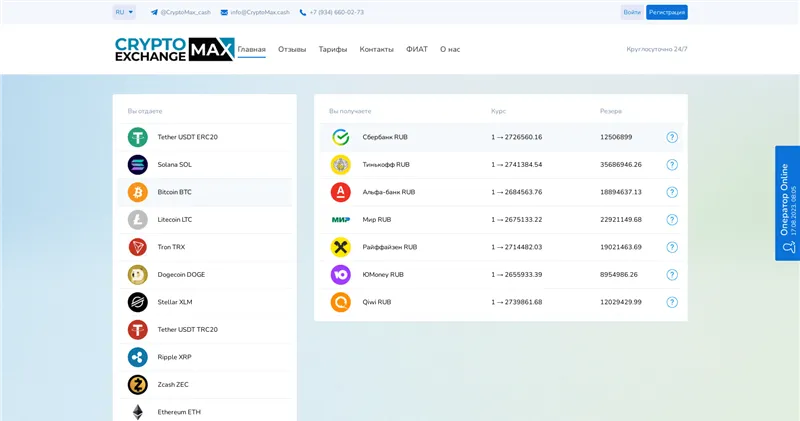Click the Войти login button
Viewport: 800px width, 421px height.
click(x=632, y=12)
